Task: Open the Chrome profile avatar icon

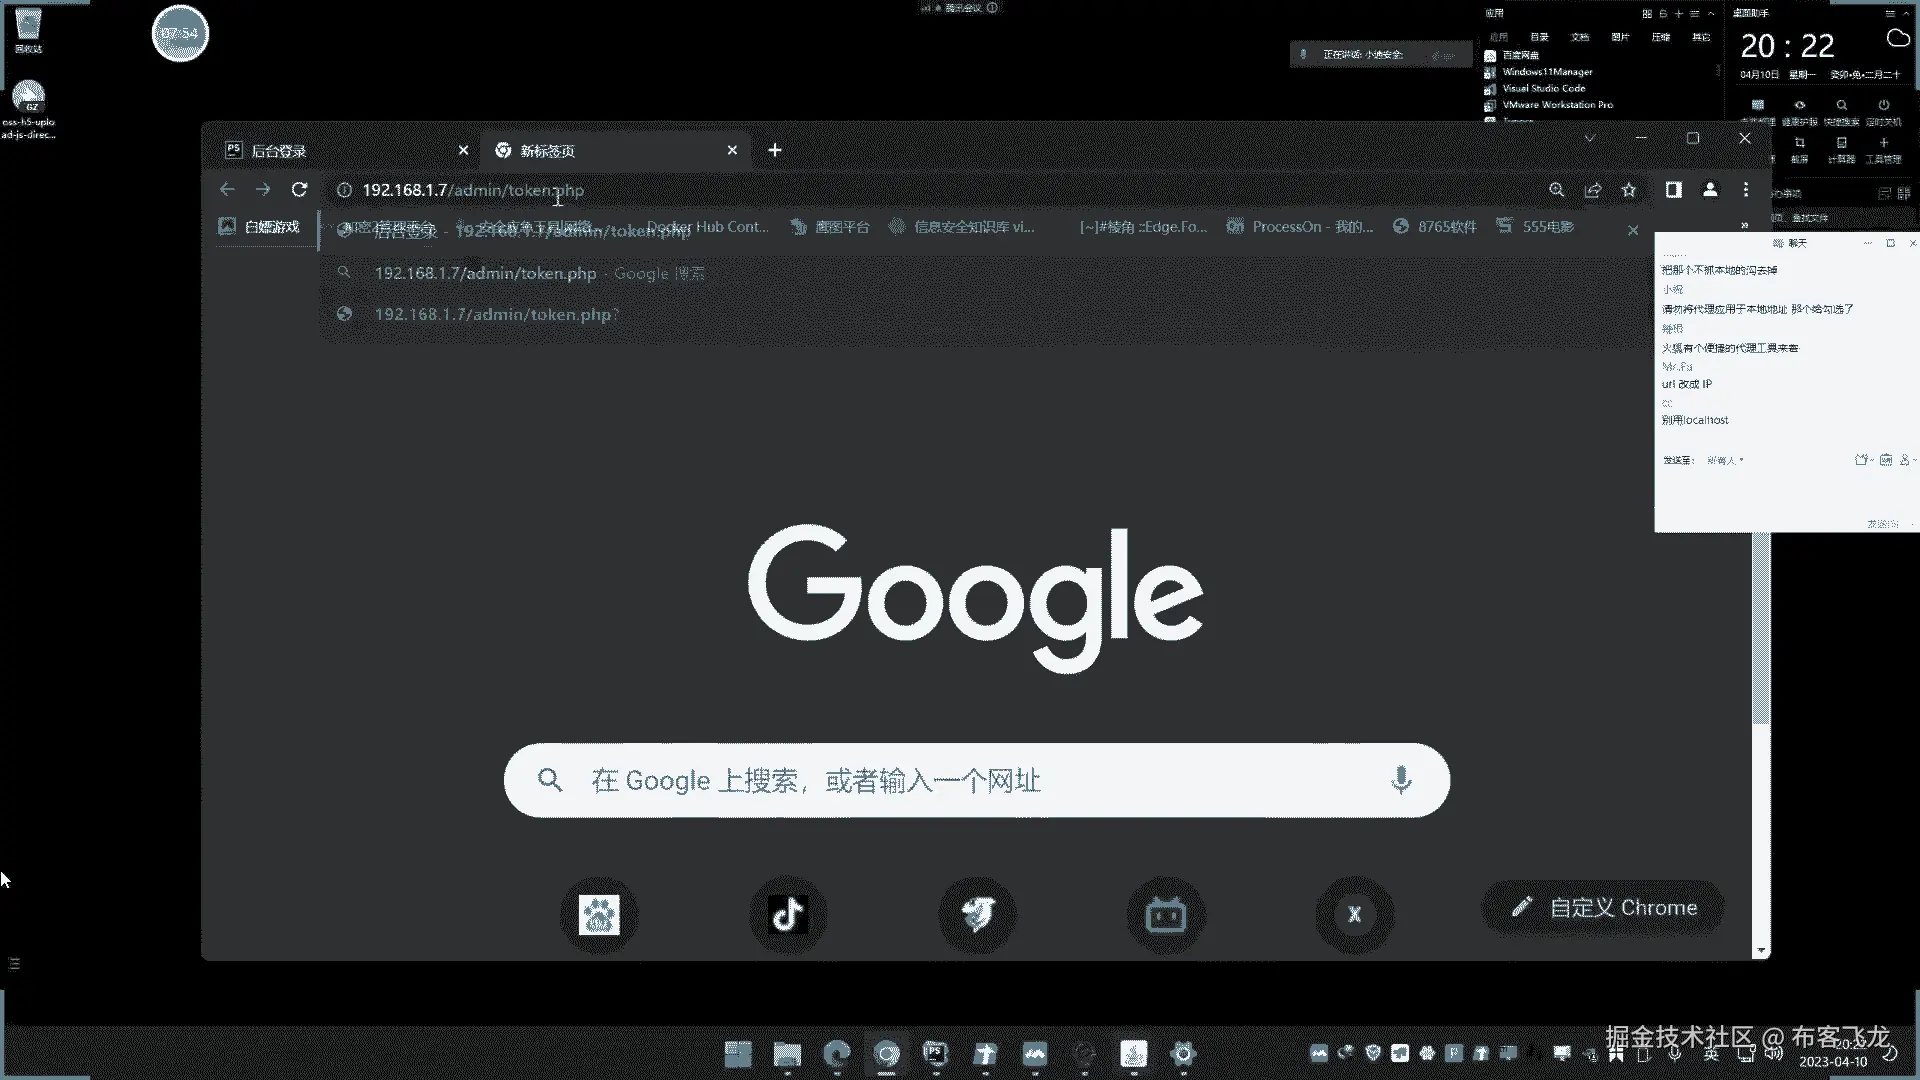Action: [x=1710, y=190]
